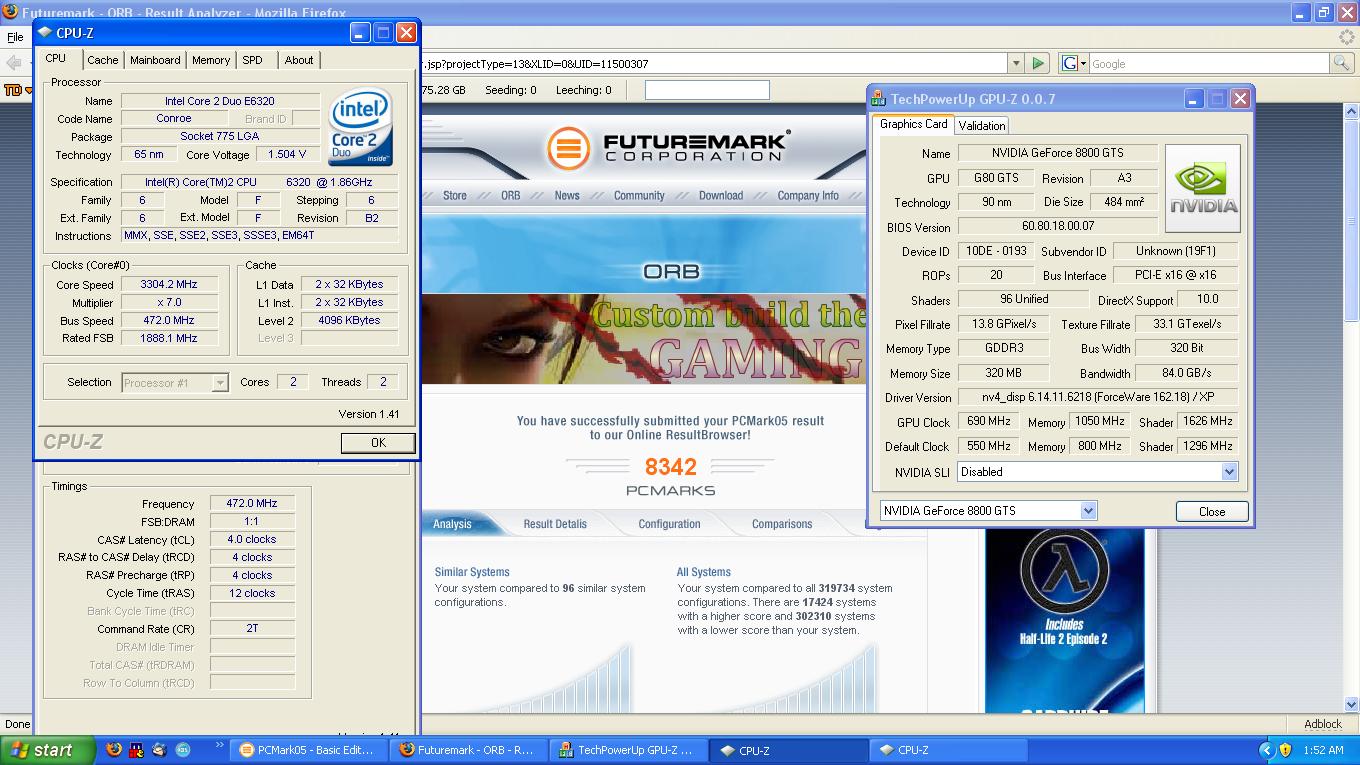This screenshot has width=1360, height=765.
Task: Click the Adblock status bar entry
Action: click(1323, 724)
